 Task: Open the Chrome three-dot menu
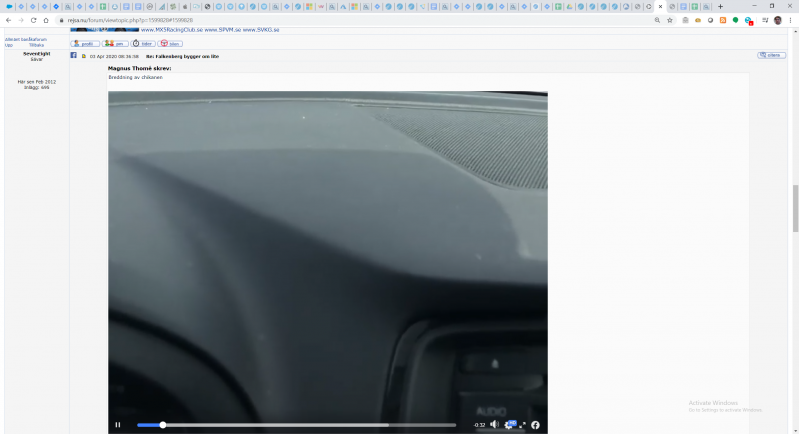pos(790,20)
